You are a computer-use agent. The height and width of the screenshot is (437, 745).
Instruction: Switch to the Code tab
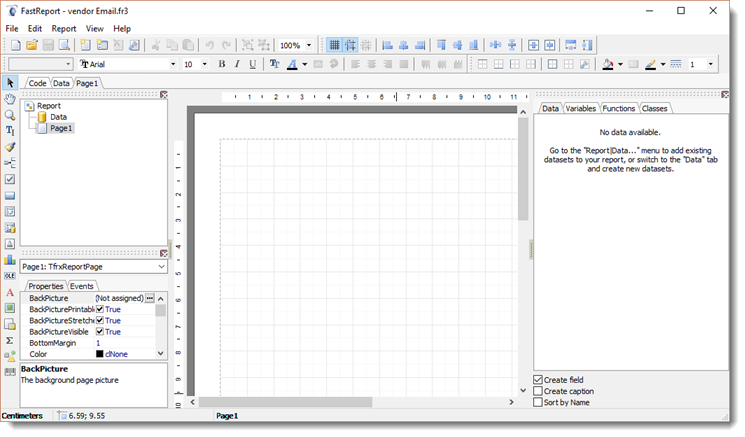tap(37, 83)
